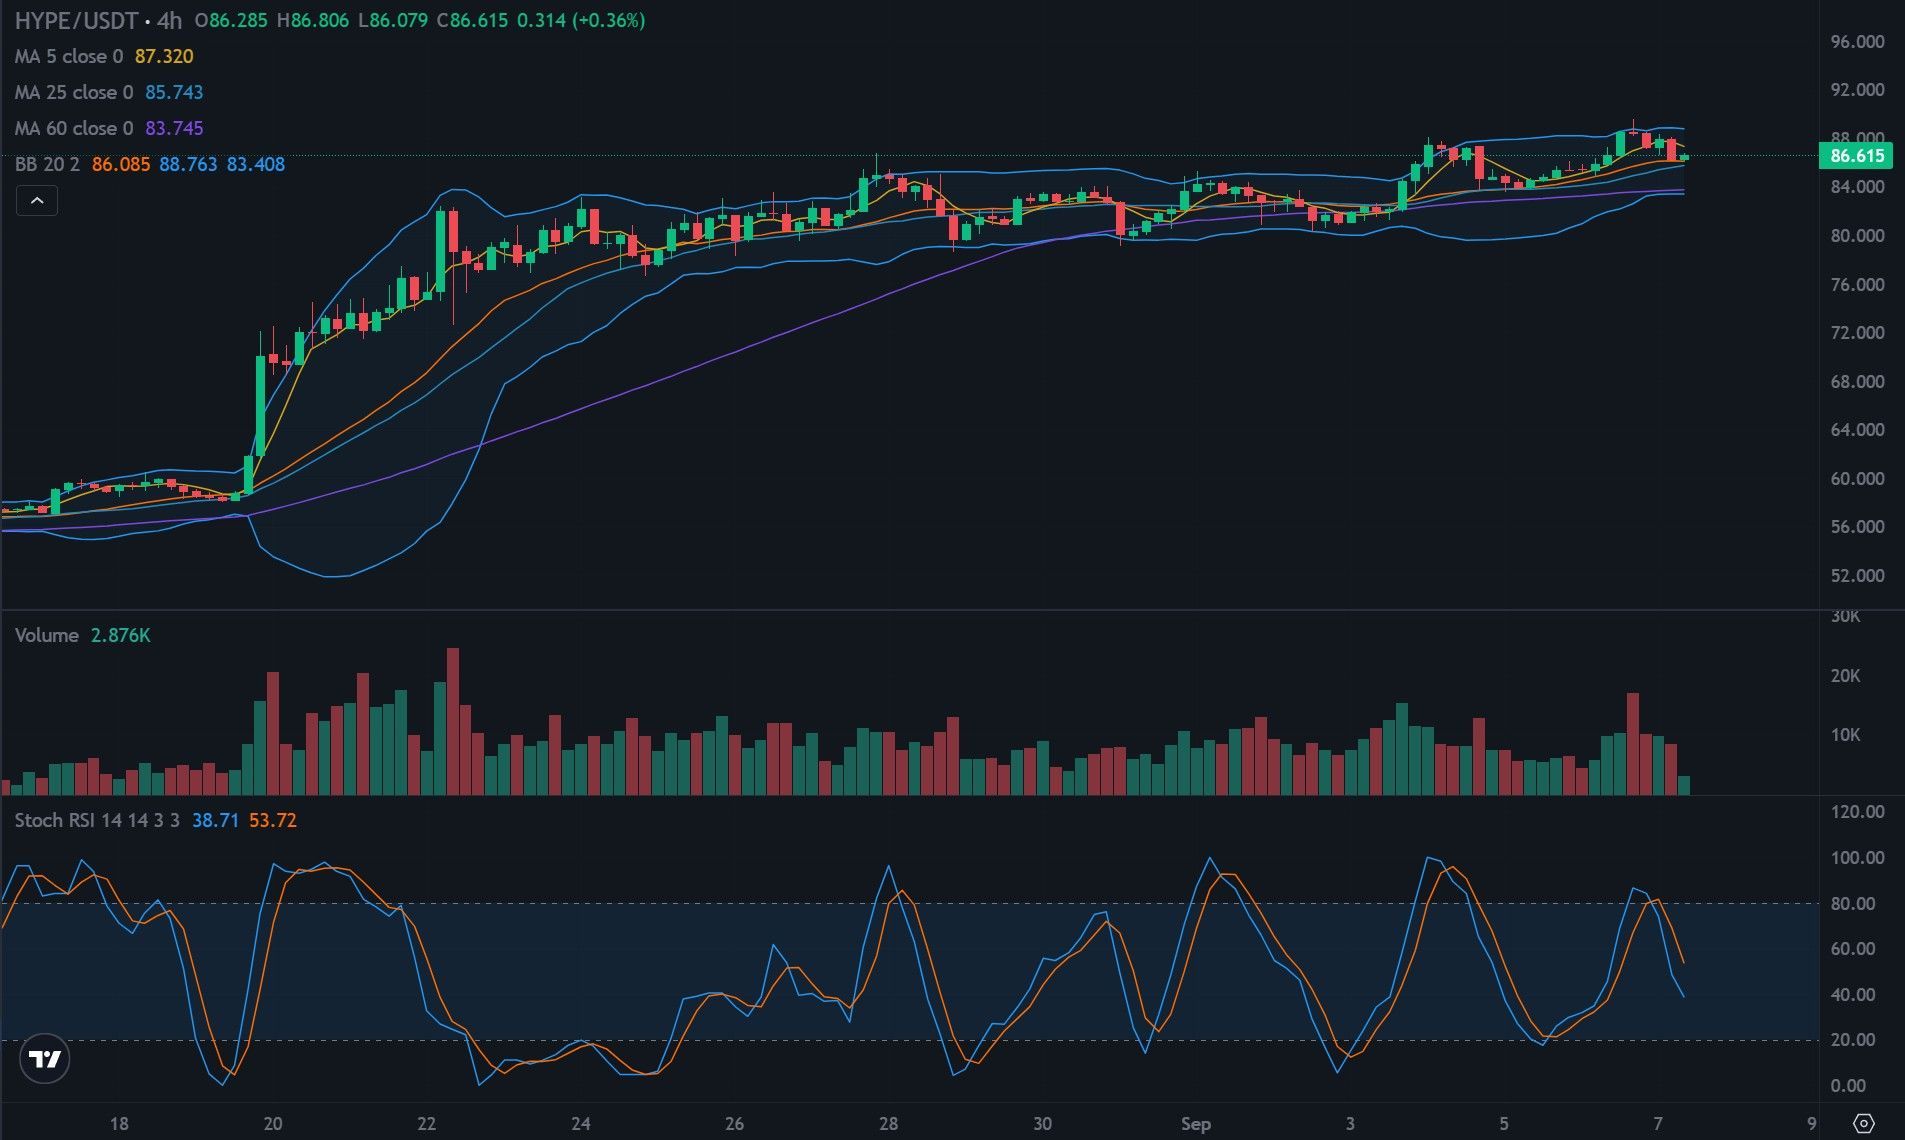Select the Volume indicator label
1905x1140 pixels.
[x=47, y=635]
